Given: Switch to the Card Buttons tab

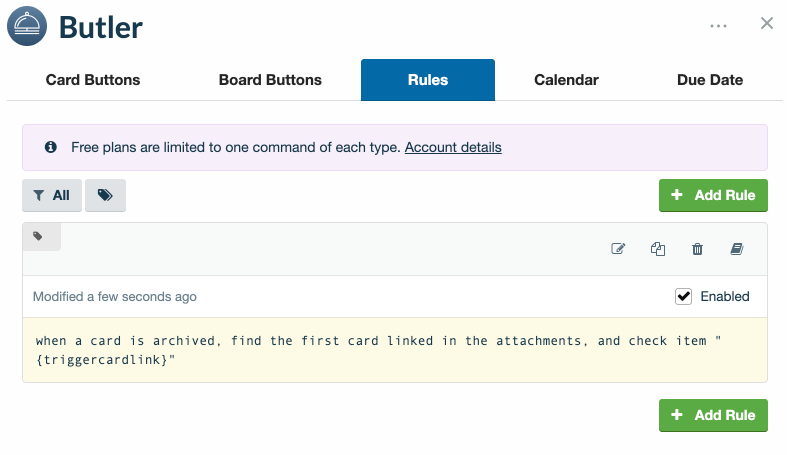Looking at the screenshot, I should (93, 80).
